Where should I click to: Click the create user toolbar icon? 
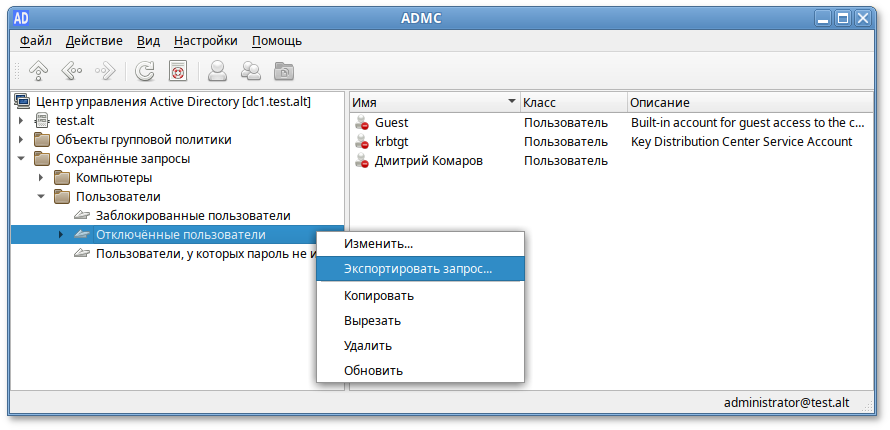pyautogui.click(x=217, y=71)
